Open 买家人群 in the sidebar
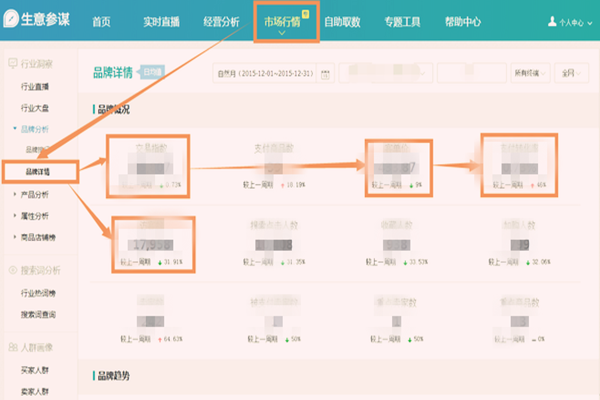Screen dimensions: 600x400 pos(35,370)
